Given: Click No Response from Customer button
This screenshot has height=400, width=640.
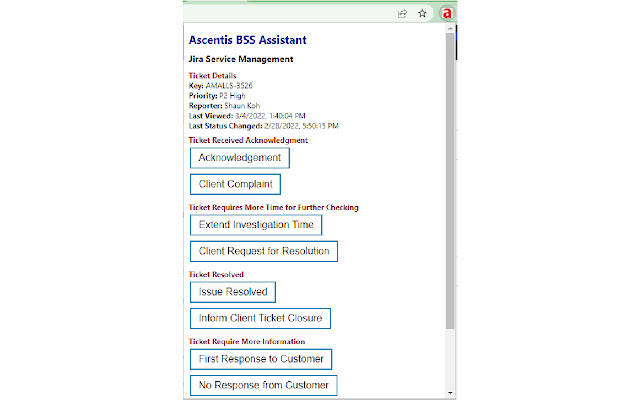Looking at the screenshot, I should [263, 385].
